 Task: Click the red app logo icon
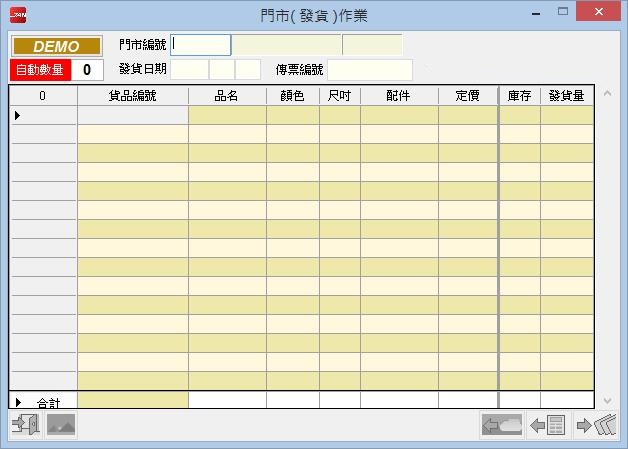18,15
